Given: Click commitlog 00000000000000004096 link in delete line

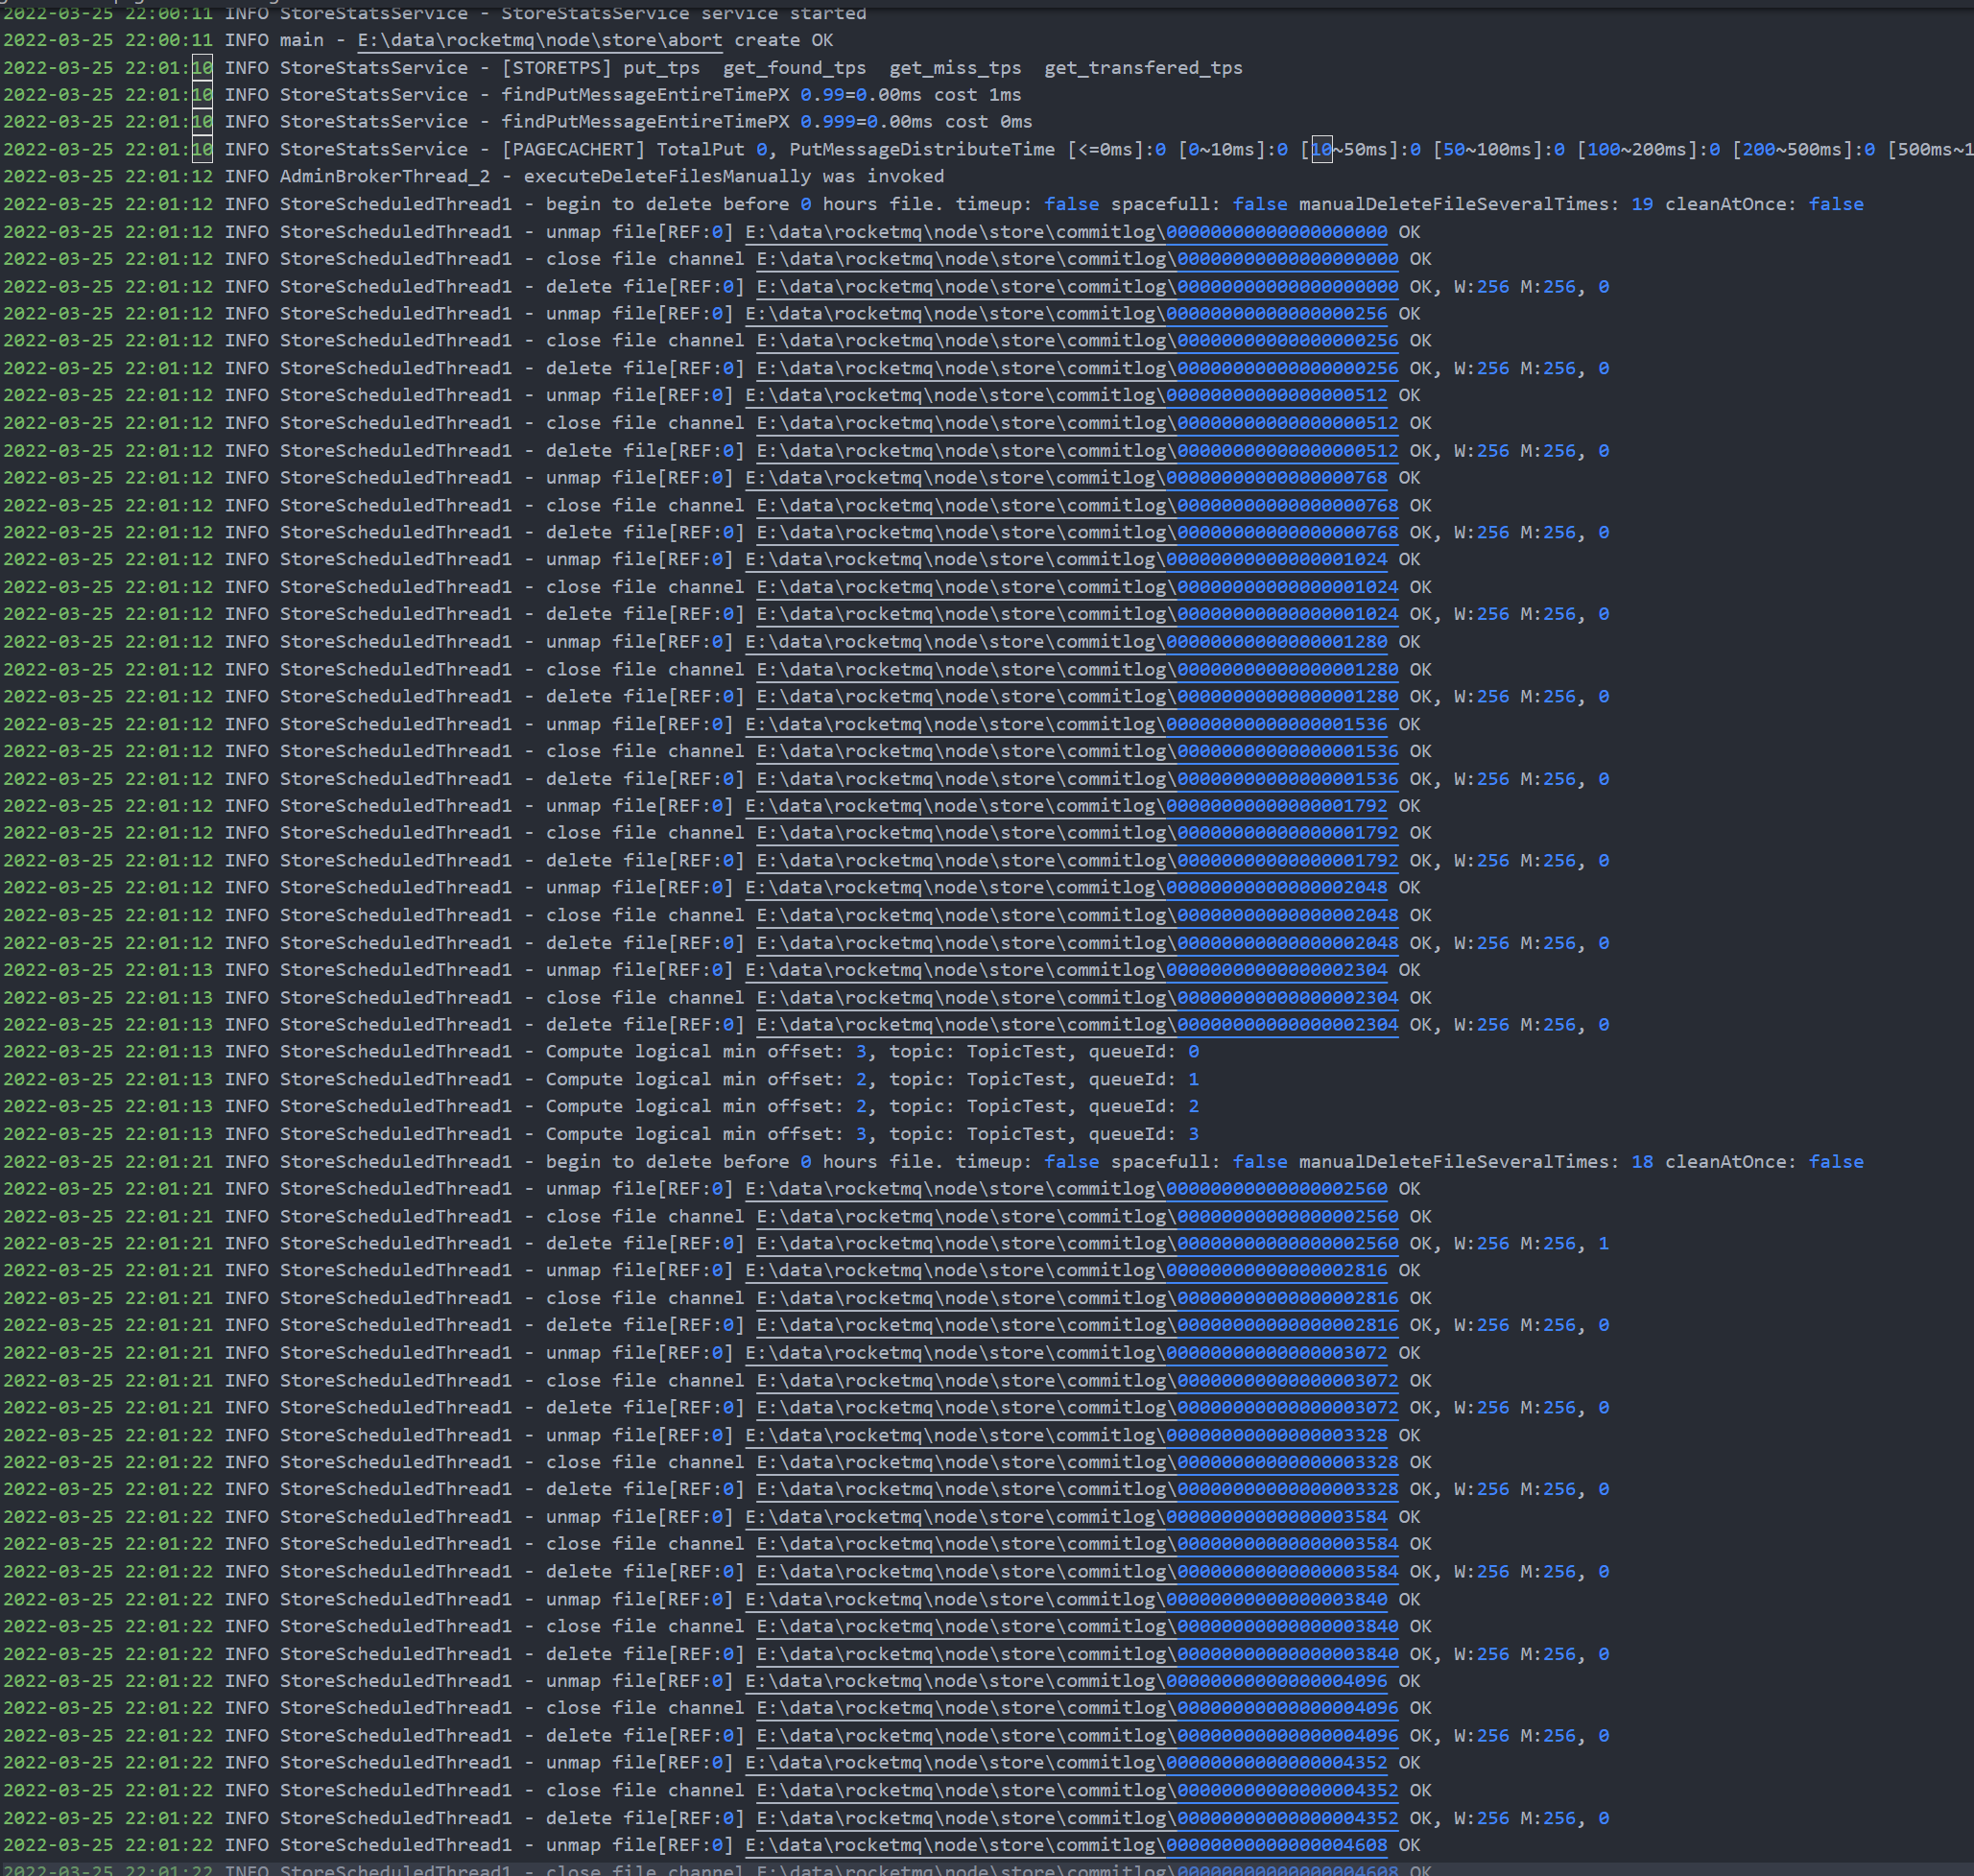Looking at the screenshot, I should point(1287,1735).
